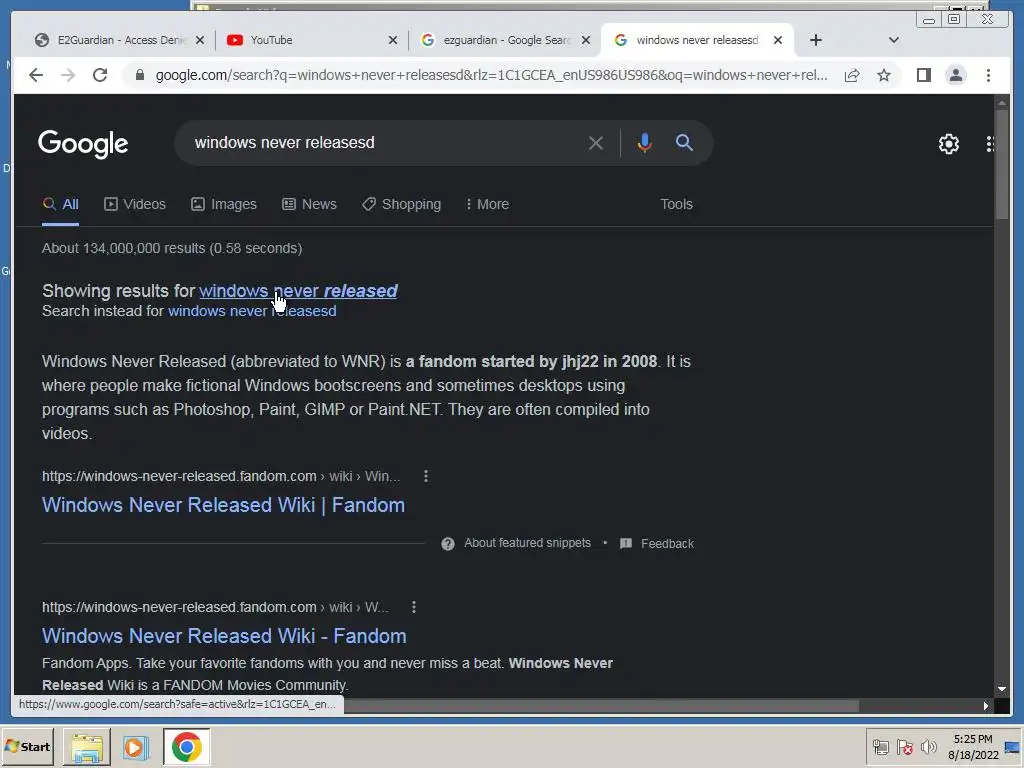Screen dimensions: 1024x768
Task: Go back using the browser back arrow
Action: pos(36,75)
